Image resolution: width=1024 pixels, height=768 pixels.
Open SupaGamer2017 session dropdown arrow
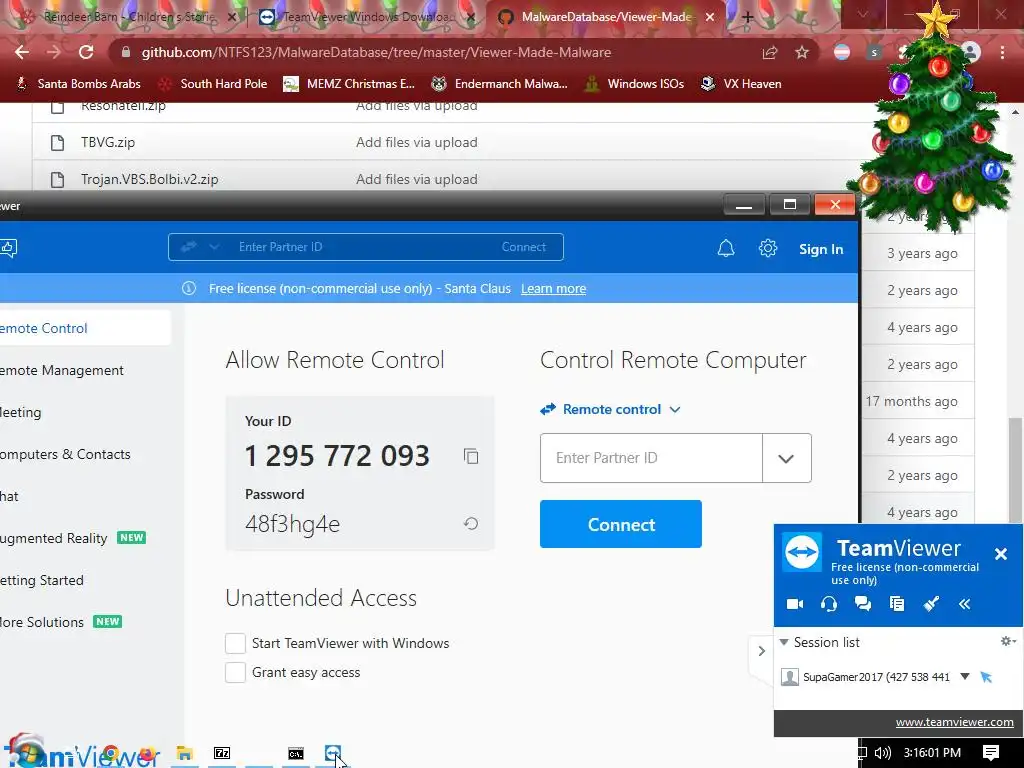(x=965, y=677)
